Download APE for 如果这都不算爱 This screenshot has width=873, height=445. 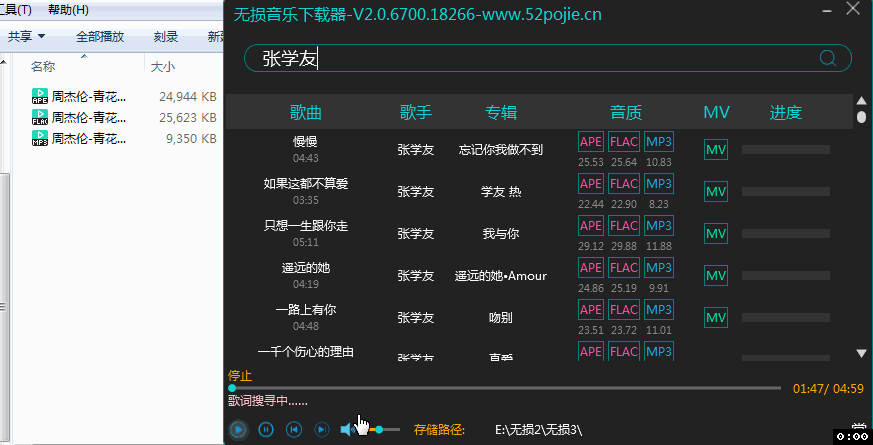tap(591, 184)
